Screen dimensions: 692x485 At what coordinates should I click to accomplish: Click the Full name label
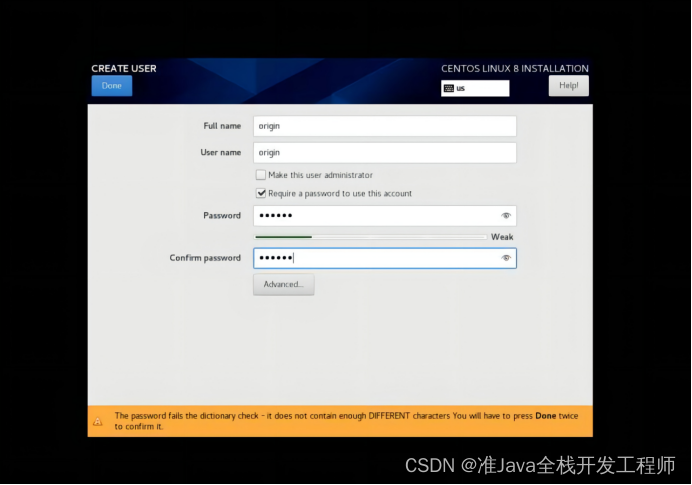[222, 126]
